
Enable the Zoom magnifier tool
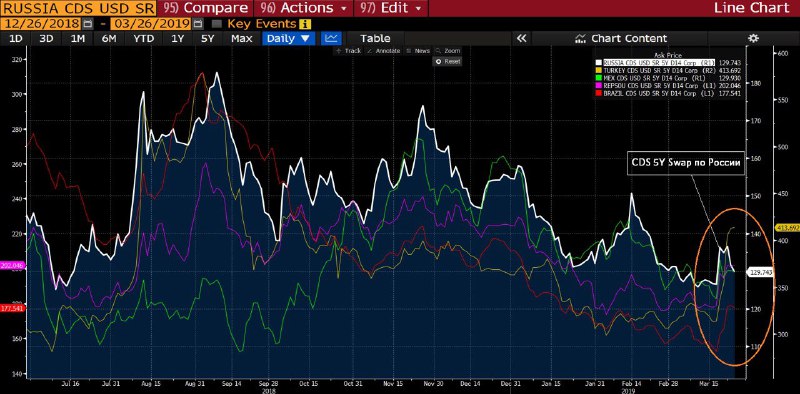[447, 51]
